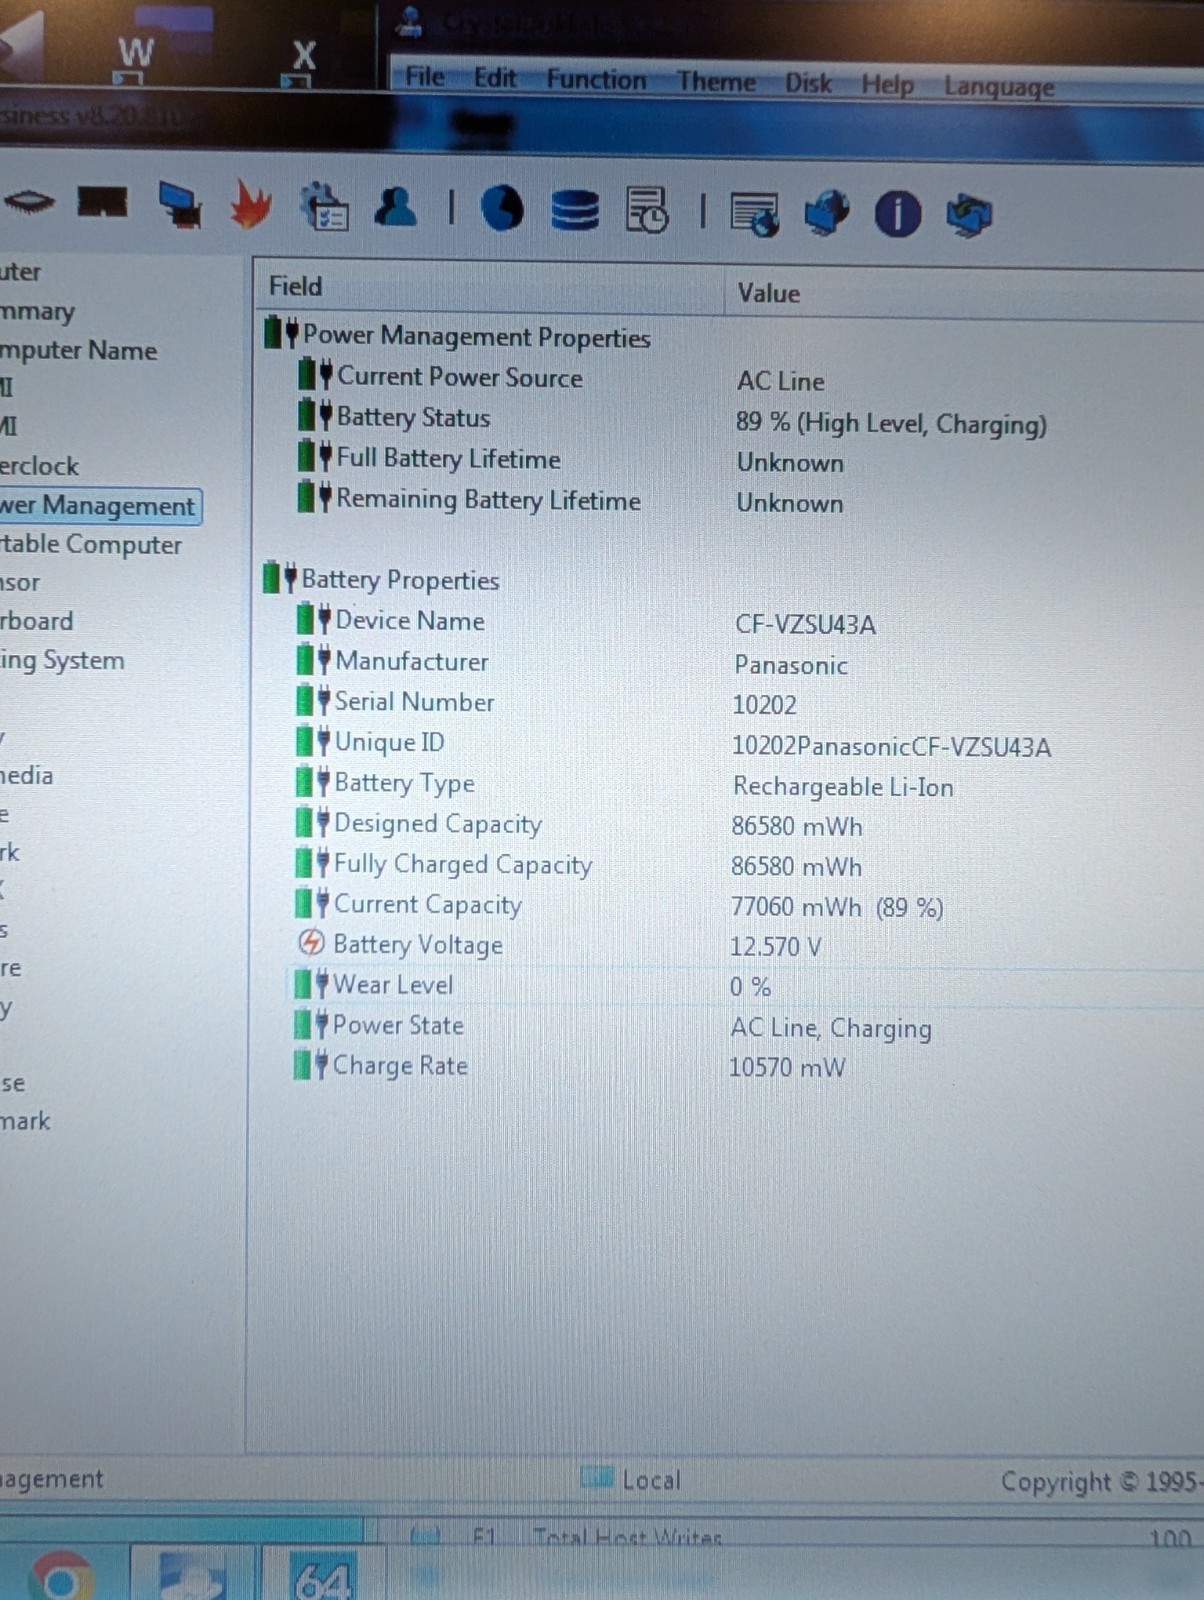This screenshot has width=1204, height=1600.
Task: Open the gear and checklist preferences icon
Action: tap(325, 206)
